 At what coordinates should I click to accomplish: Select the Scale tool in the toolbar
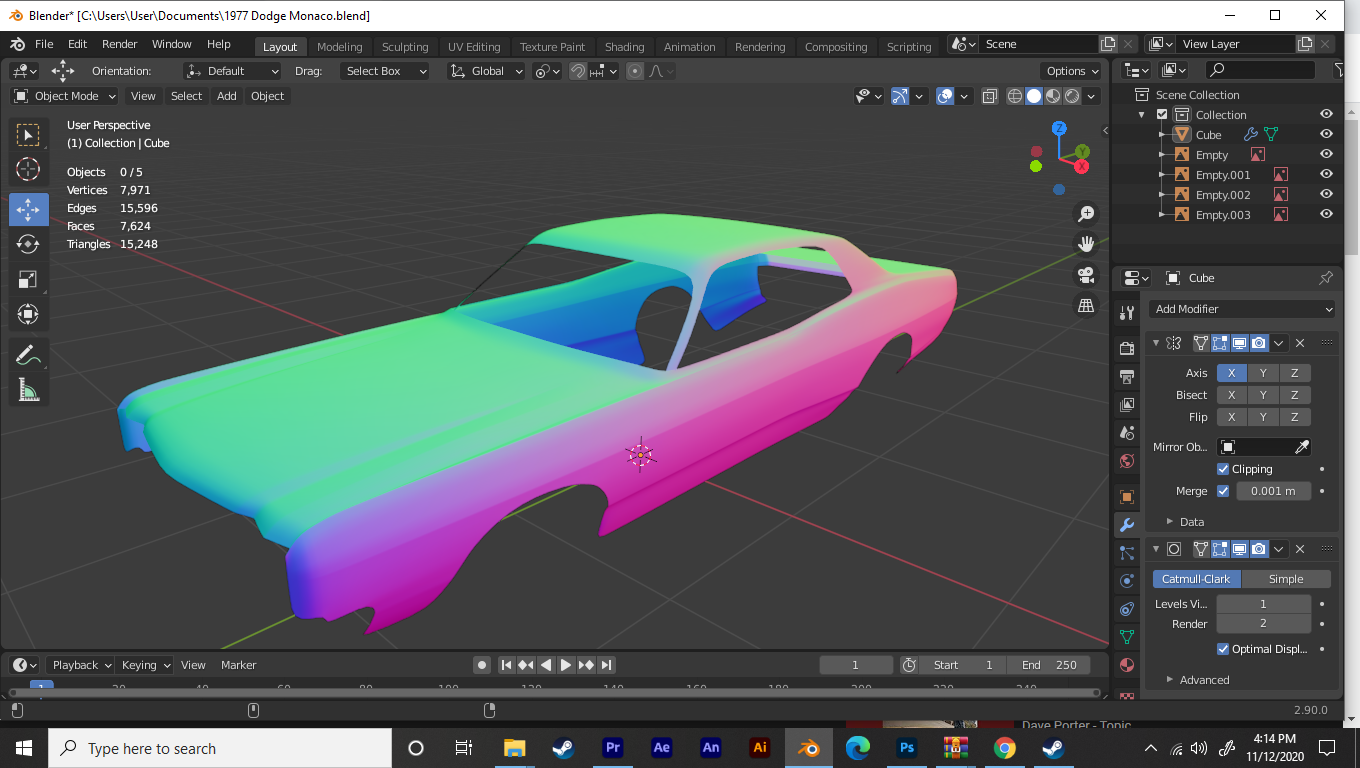coord(28,279)
